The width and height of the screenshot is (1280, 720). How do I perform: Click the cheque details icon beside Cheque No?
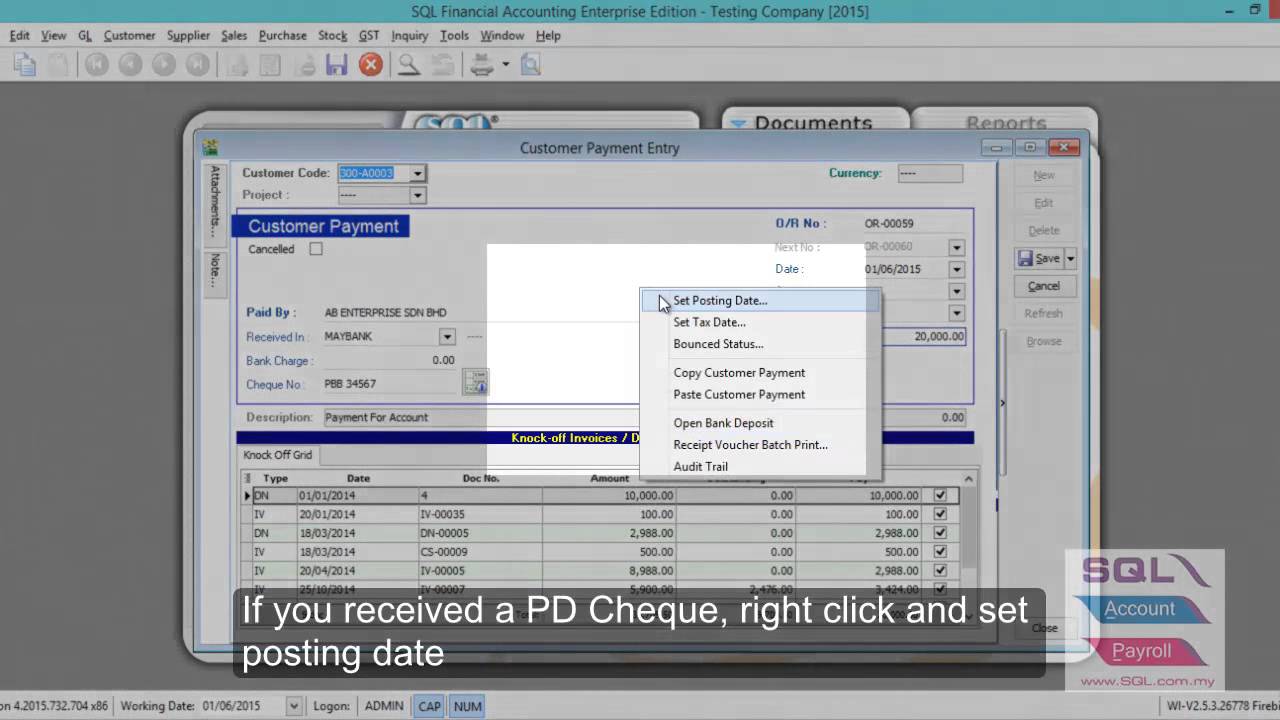pos(475,383)
